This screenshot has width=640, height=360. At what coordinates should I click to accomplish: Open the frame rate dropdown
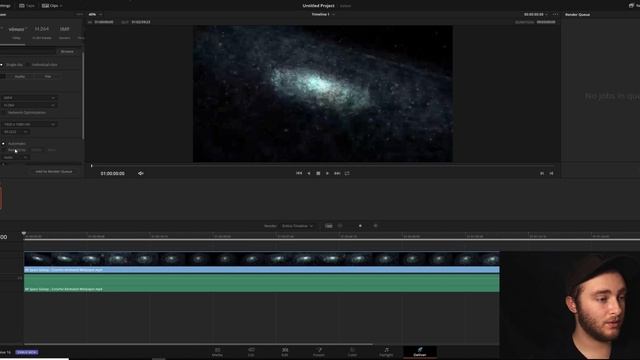[16, 132]
